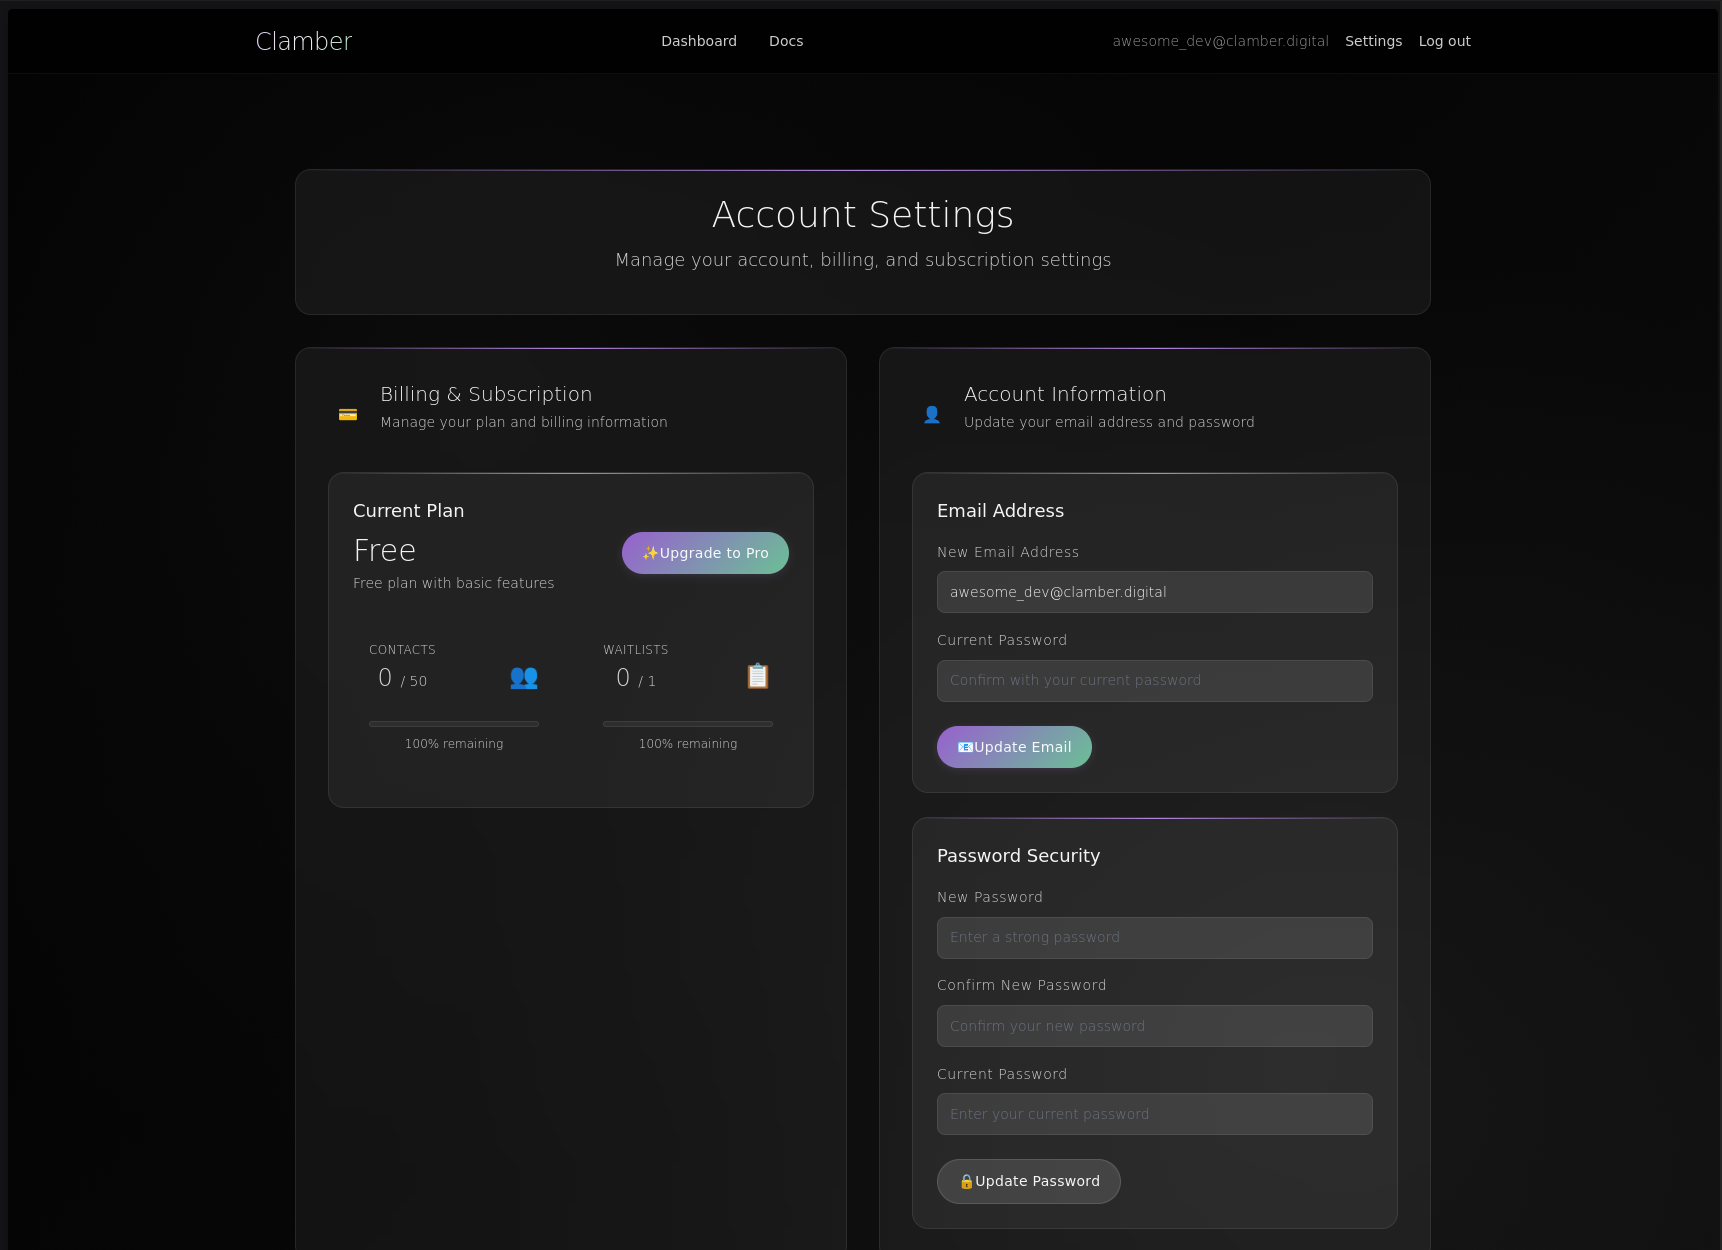This screenshot has height=1250, width=1722.
Task: Click the contacts people icon
Action: [524, 677]
